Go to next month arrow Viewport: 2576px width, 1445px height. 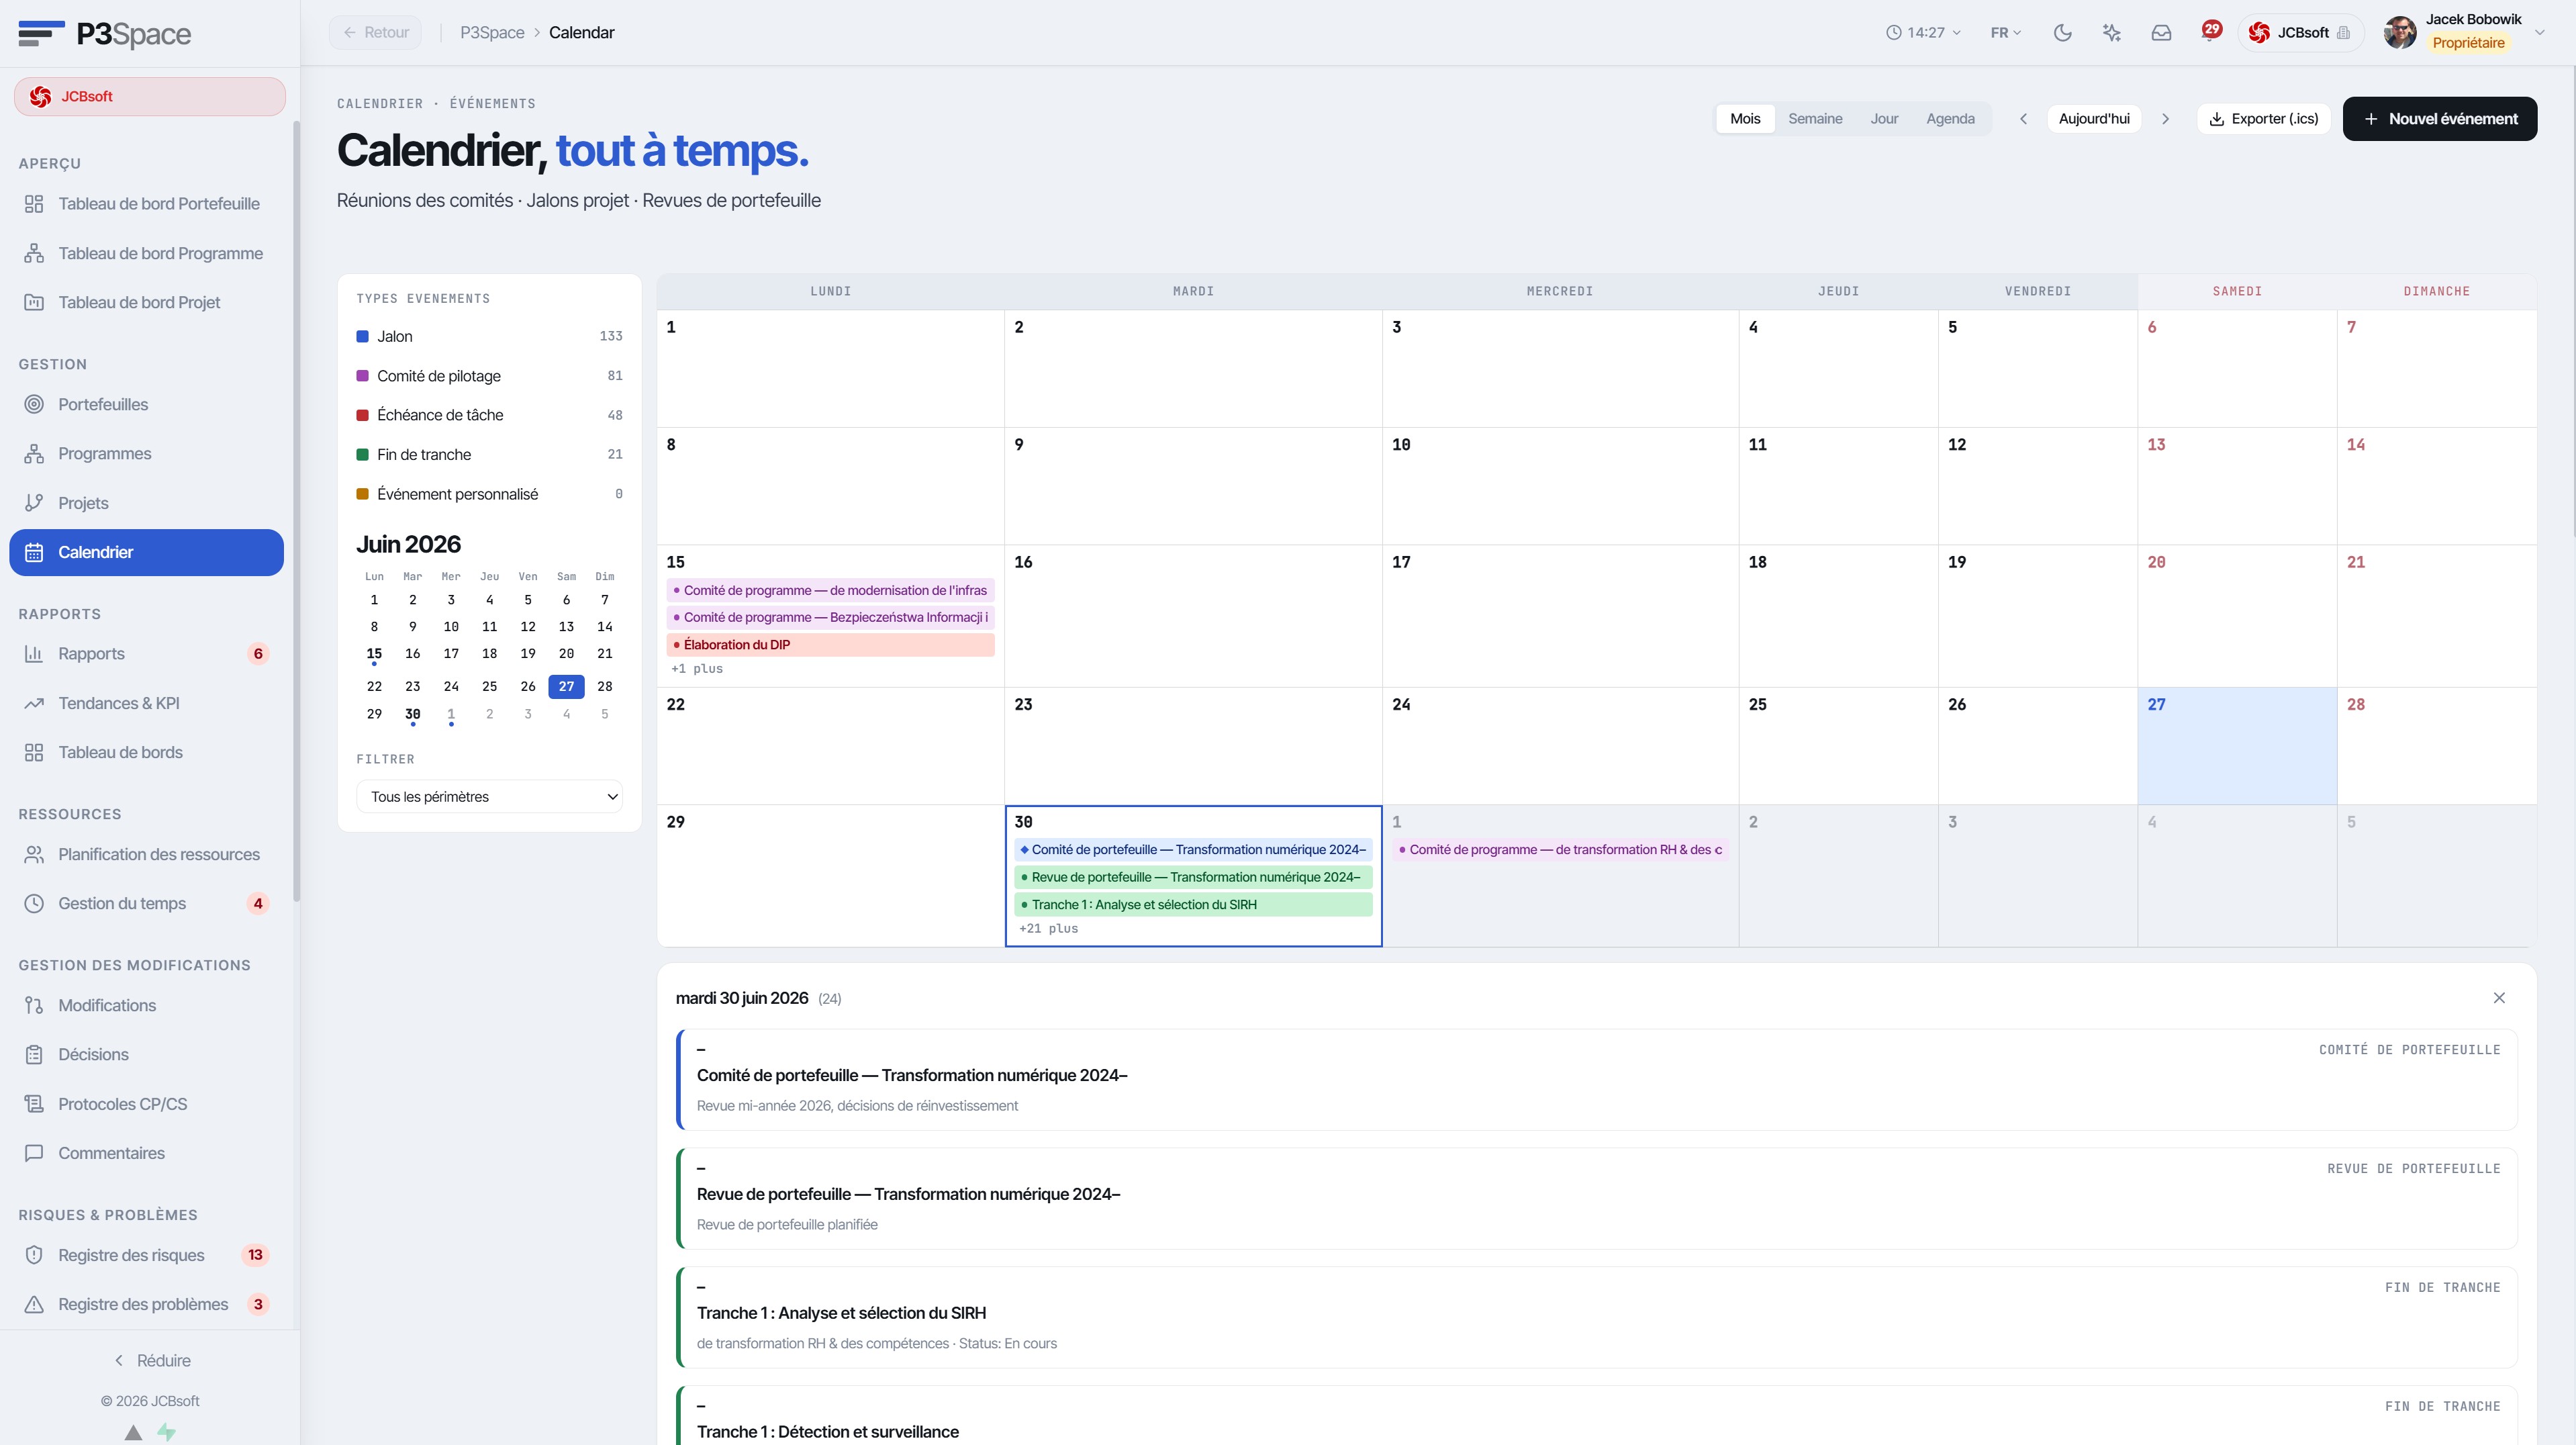(2165, 119)
